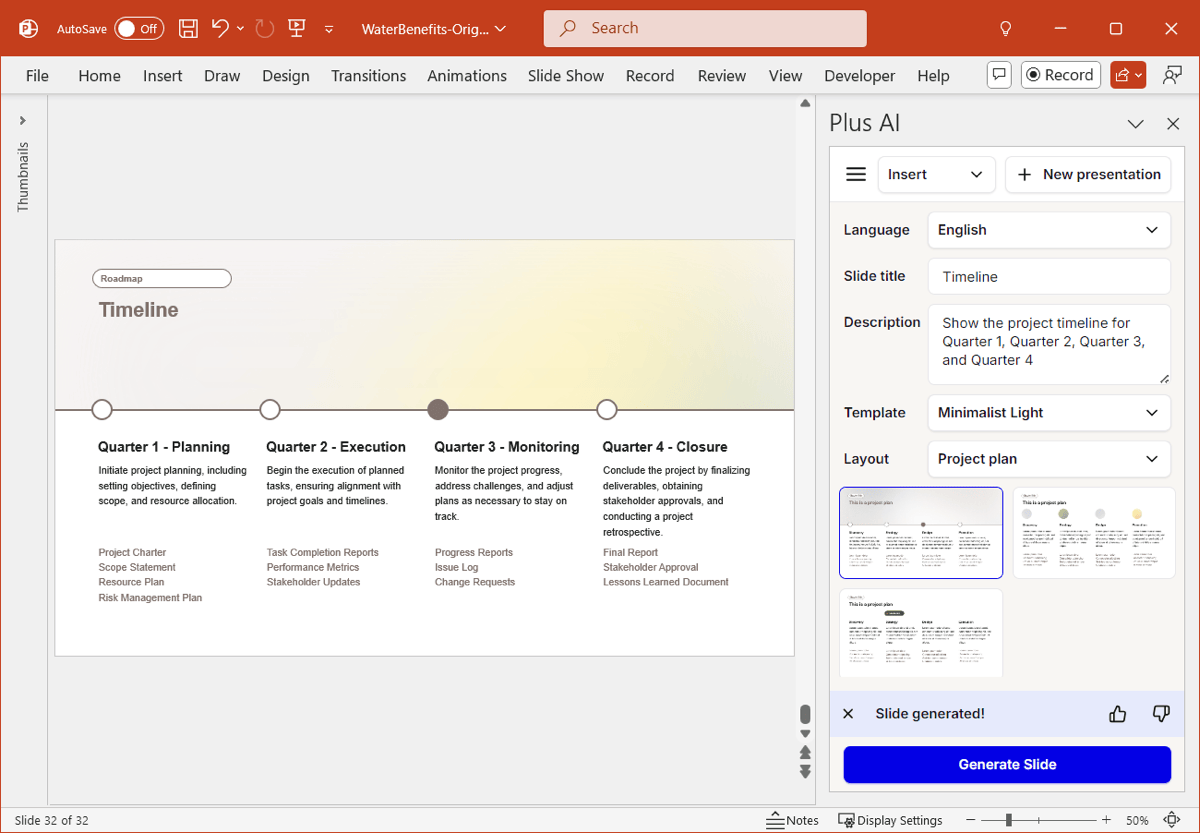This screenshot has width=1200, height=833.
Task: Open the Comments pane icon
Action: click(x=998, y=75)
